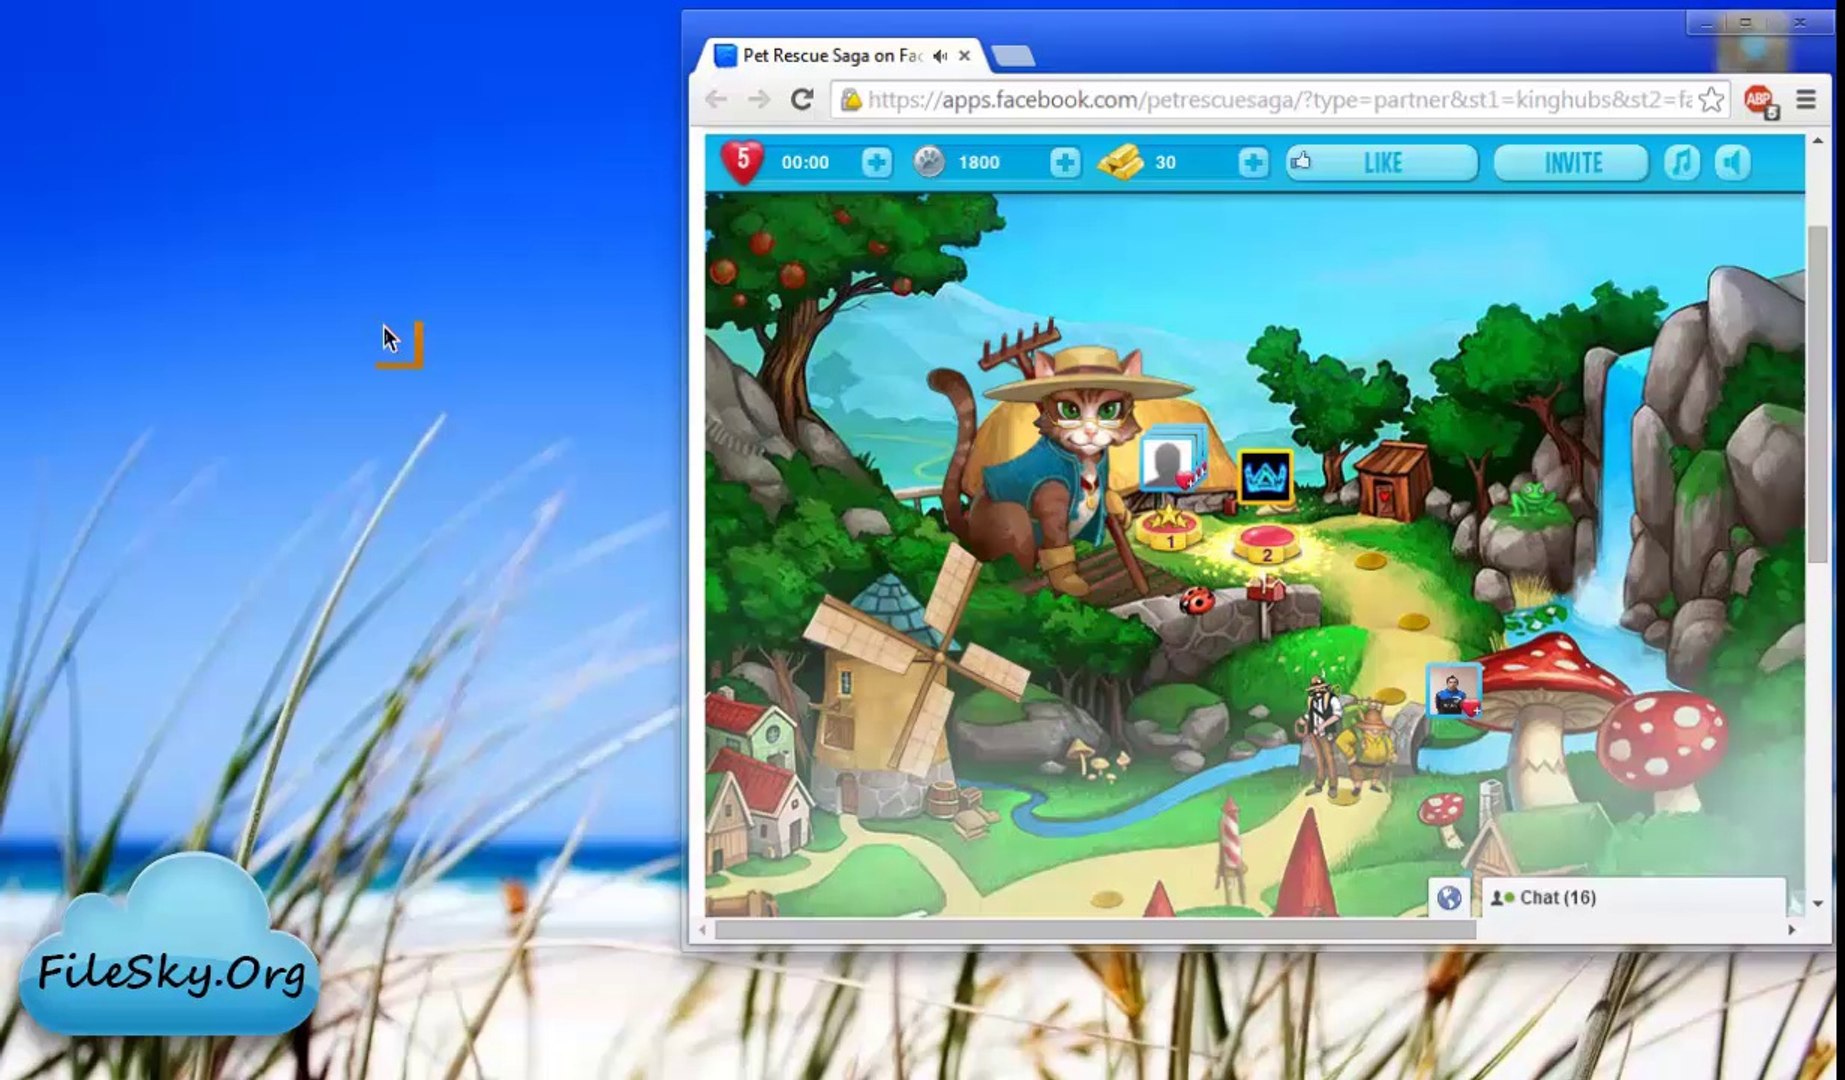Mute the tab via its speaker icon
This screenshot has height=1080, width=1845.
coord(940,56)
